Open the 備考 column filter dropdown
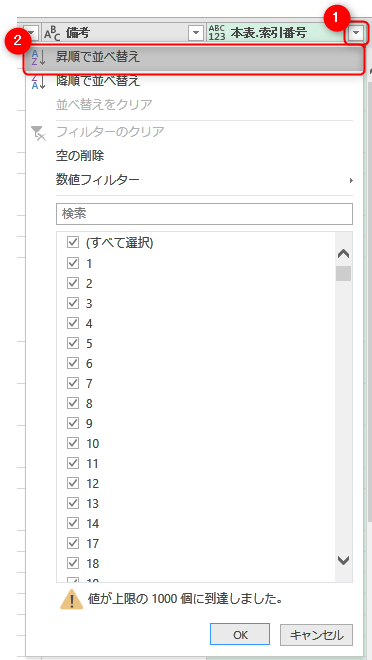The image size is (372, 660). tap(196, 33)
